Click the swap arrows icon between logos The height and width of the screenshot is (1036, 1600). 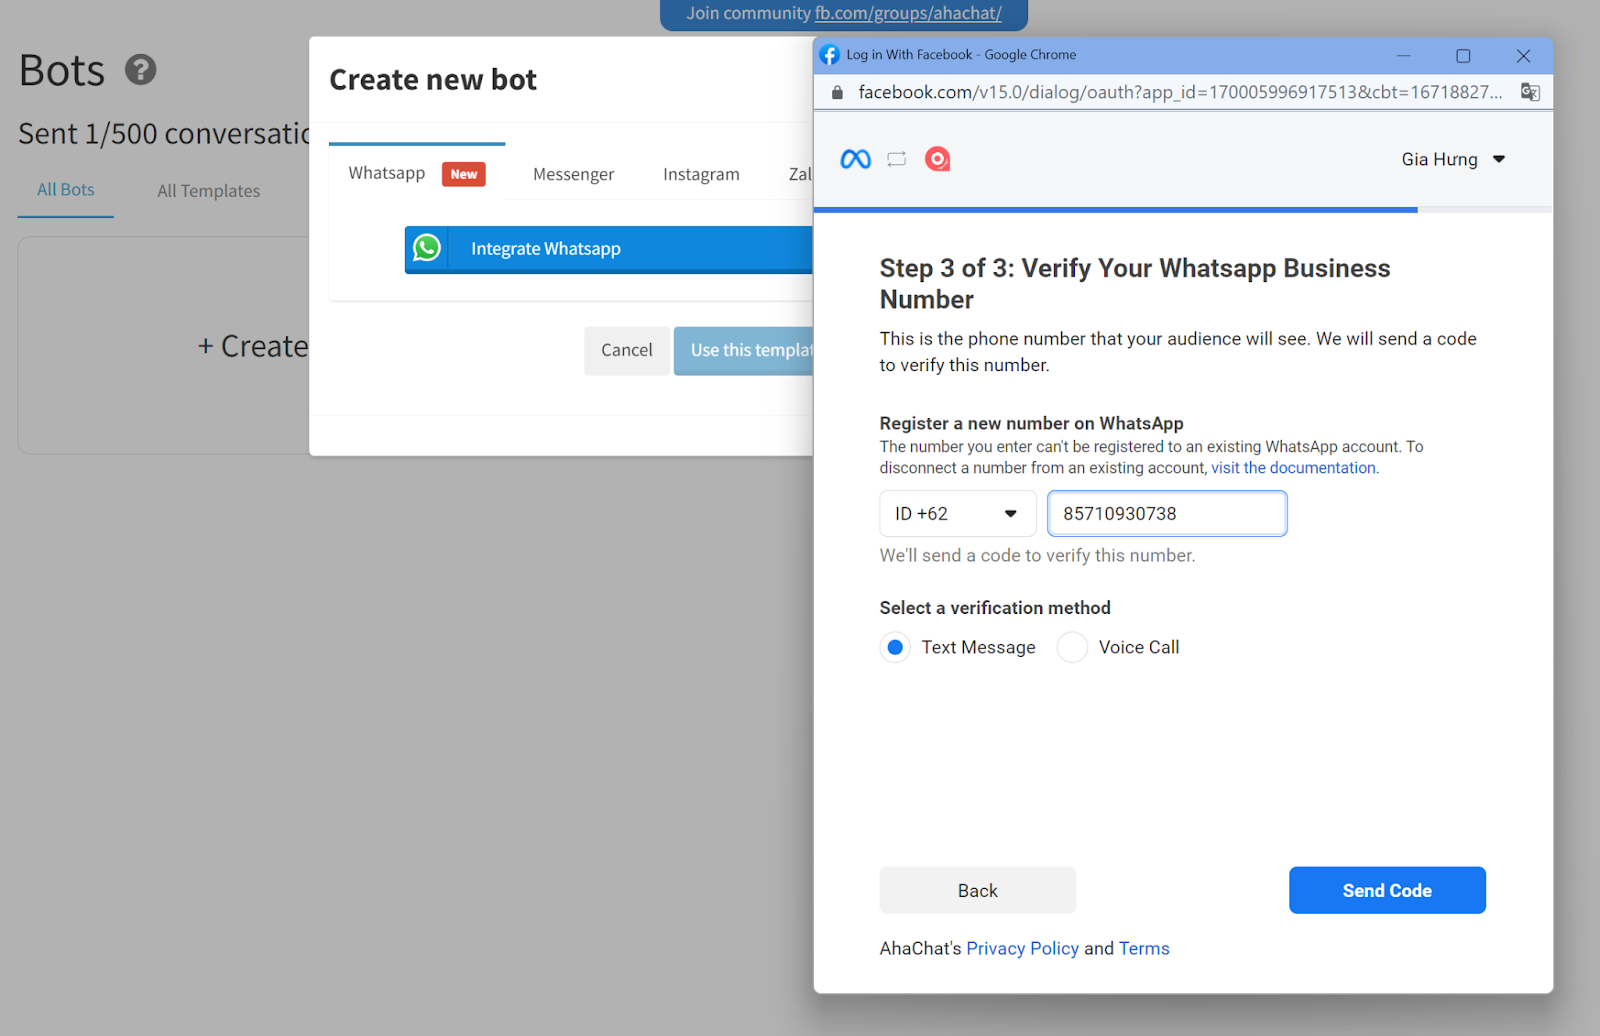click(897, 159)
